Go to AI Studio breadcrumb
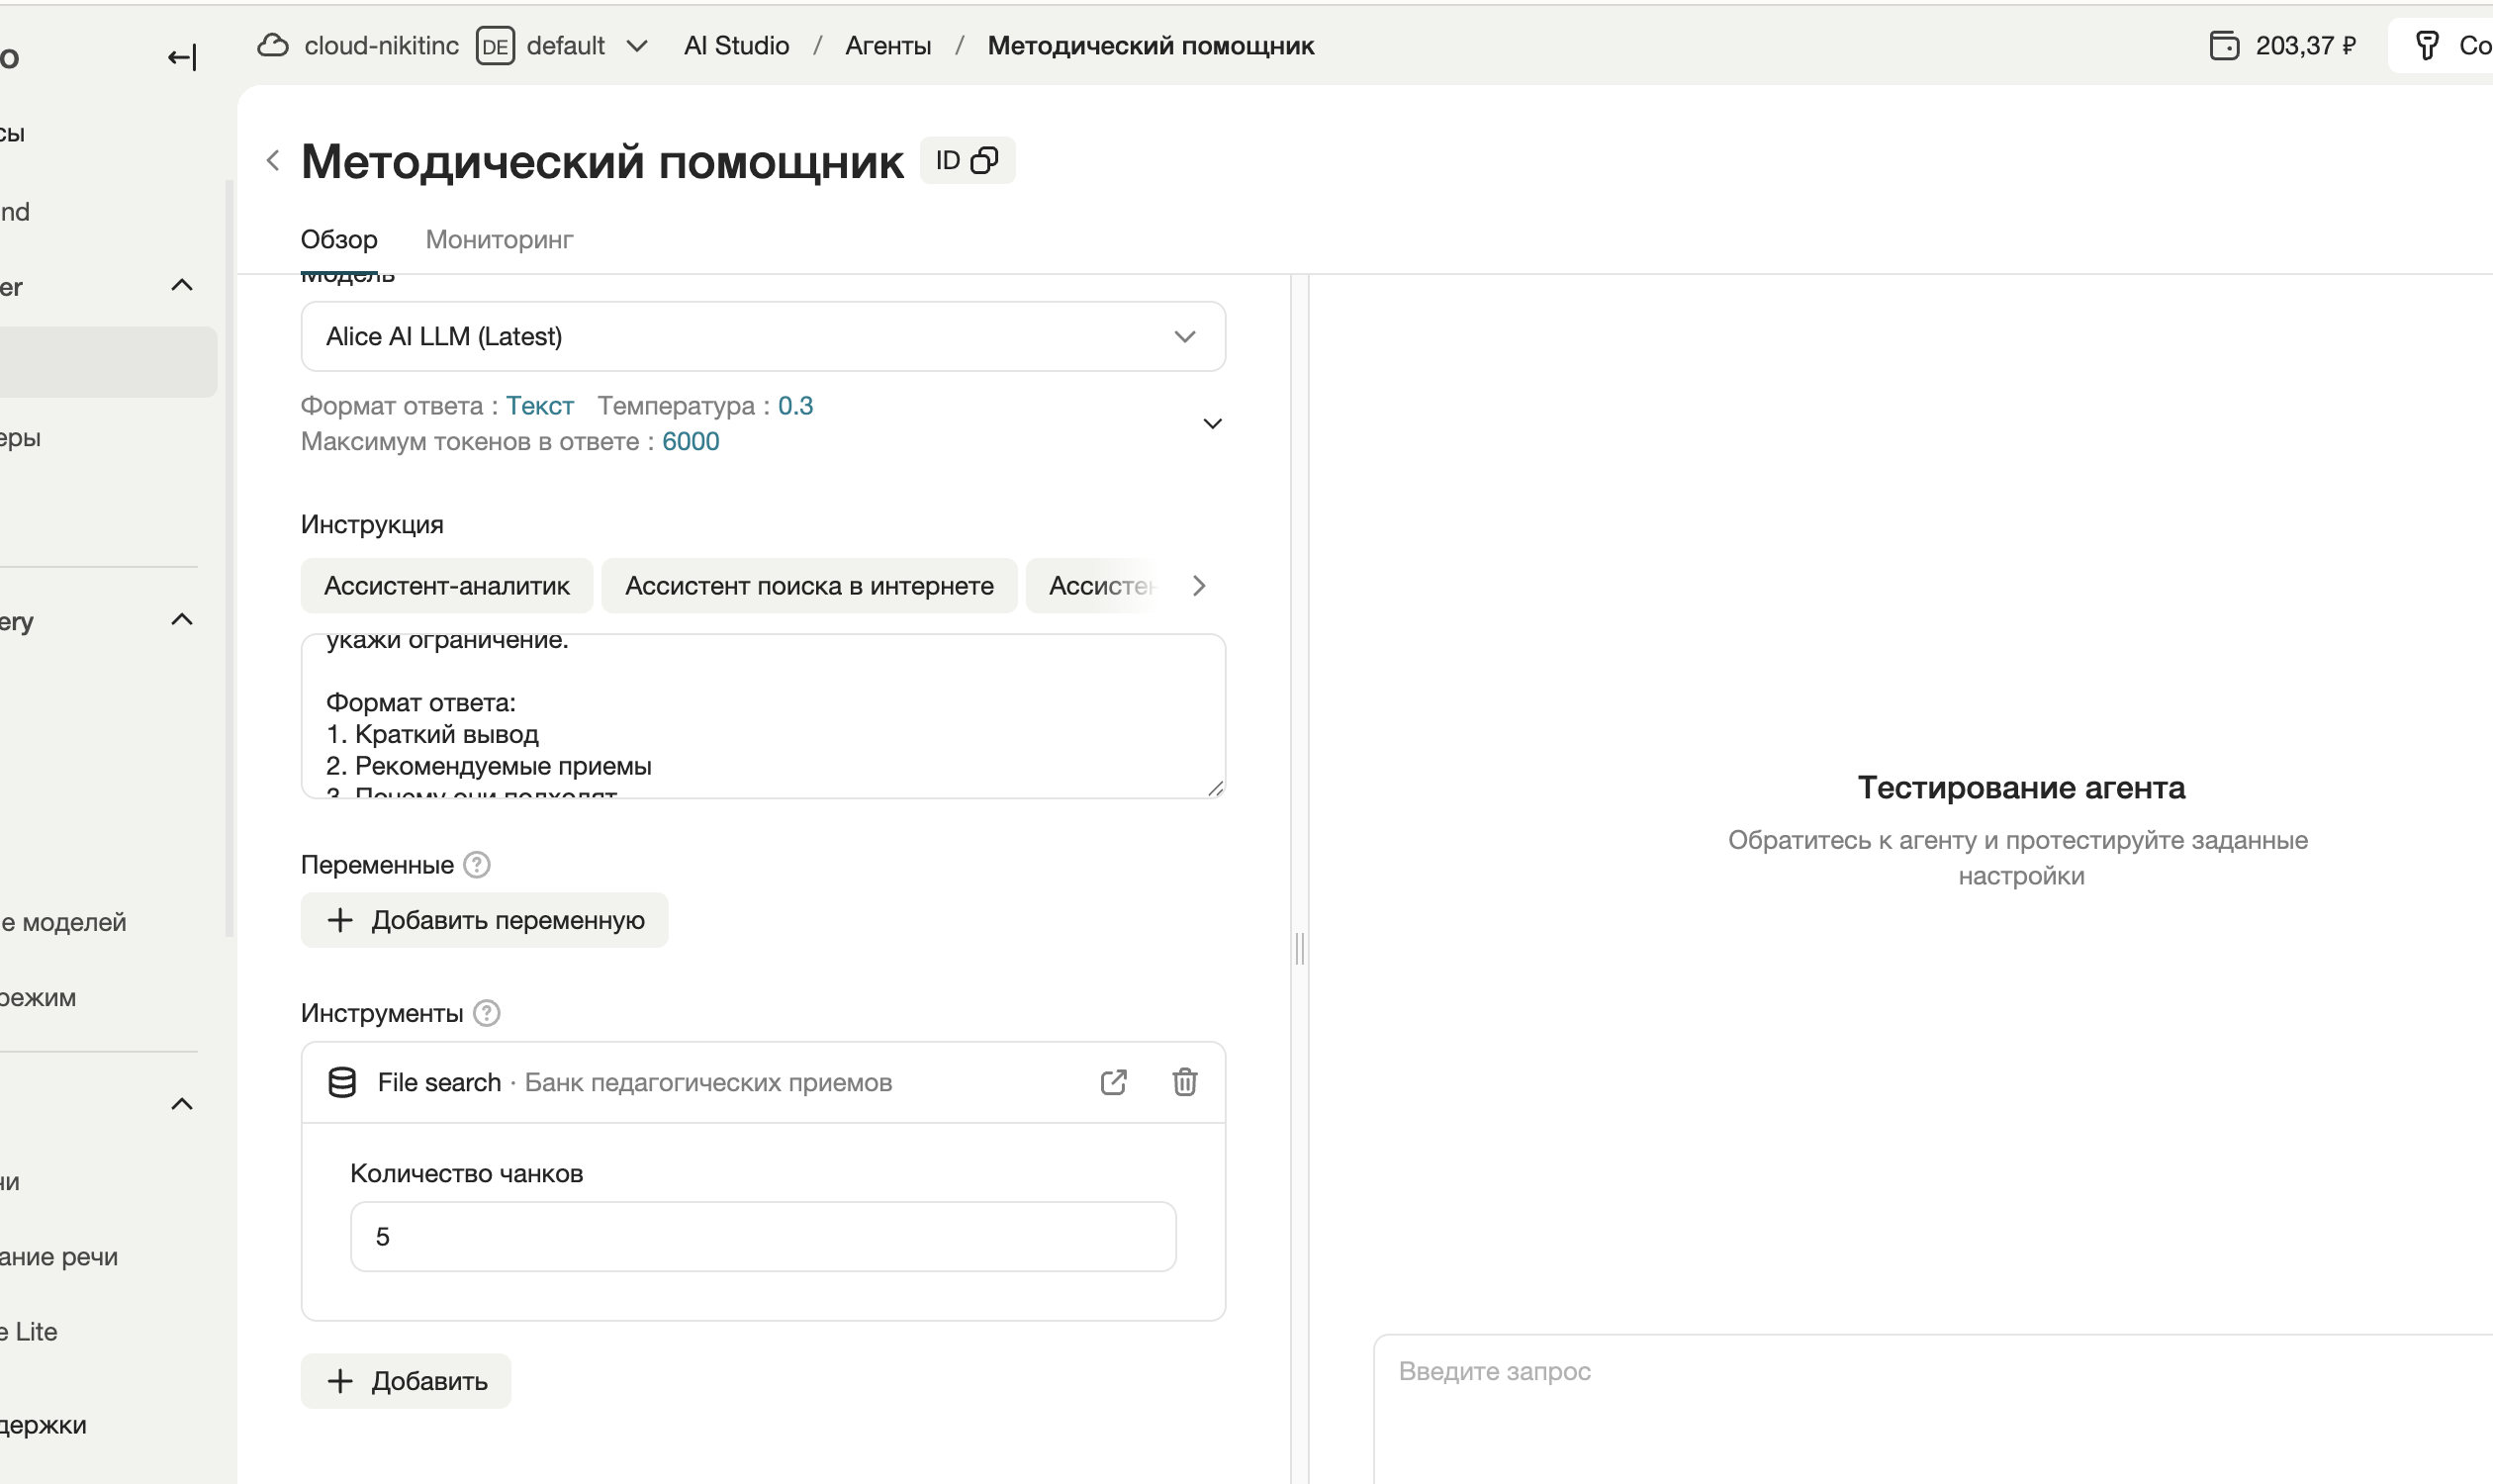The height and width of the screenshot is (1484, 2493). click(x=736, y=46)
